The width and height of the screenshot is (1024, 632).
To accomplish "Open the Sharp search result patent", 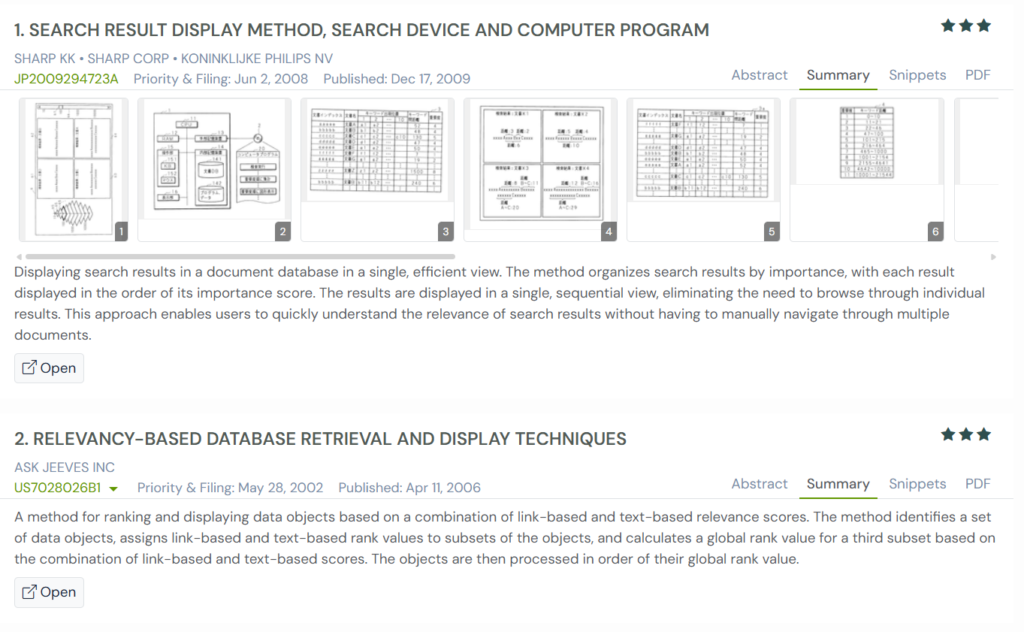I will 49,368.
